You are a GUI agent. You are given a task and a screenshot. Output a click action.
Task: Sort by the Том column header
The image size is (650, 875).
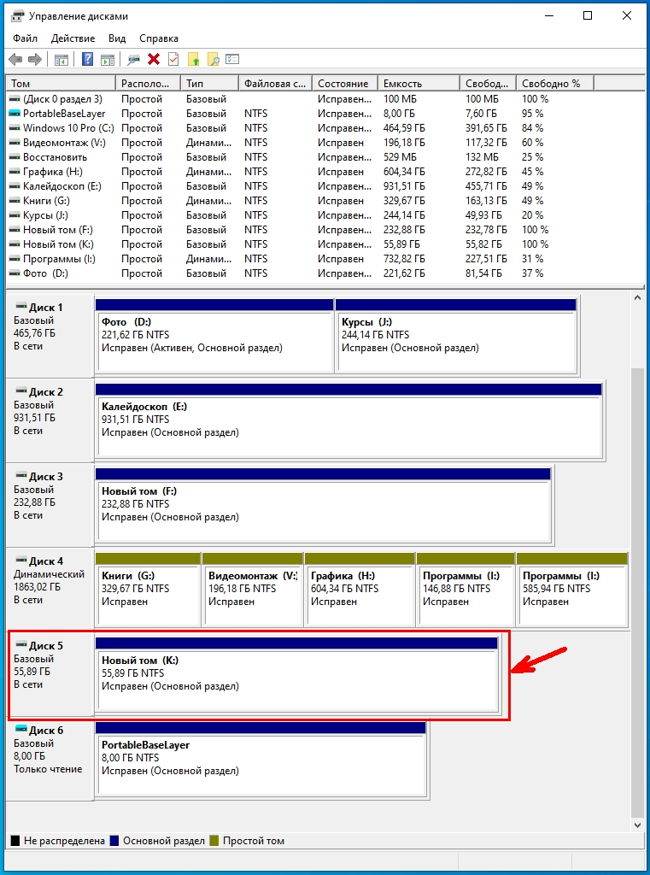[x=60, y=83]
